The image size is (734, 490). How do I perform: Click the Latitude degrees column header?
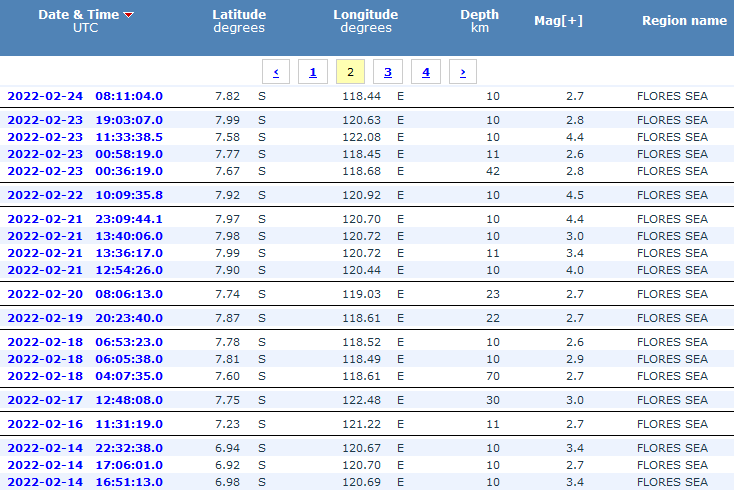coord(239,21)
